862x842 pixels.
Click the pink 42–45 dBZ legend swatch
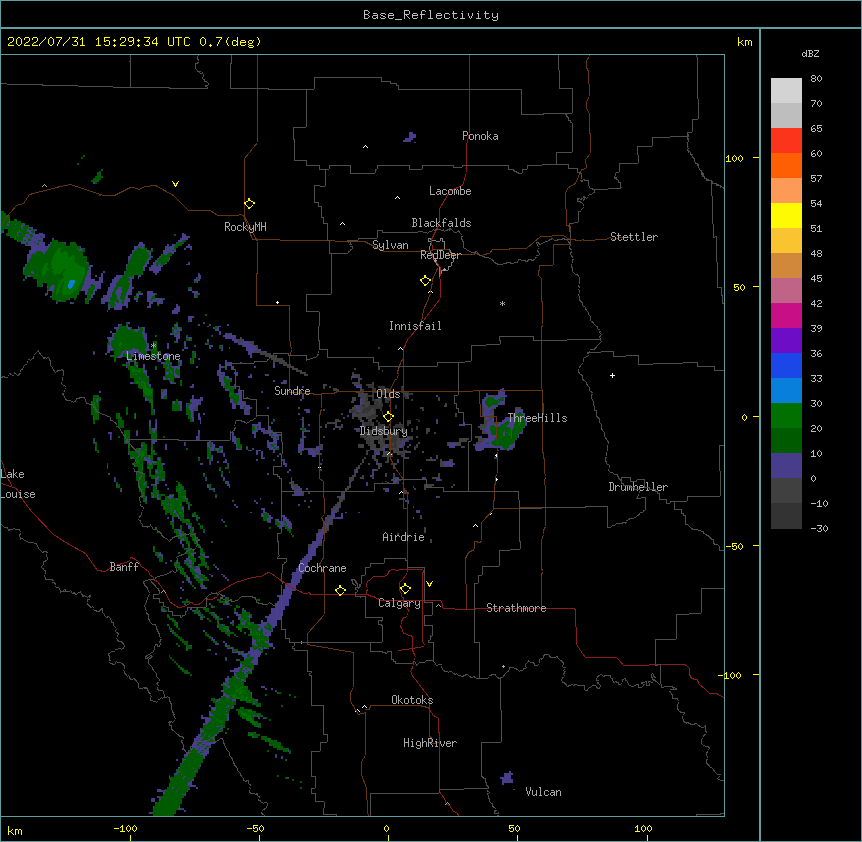[x=786, y=291]
